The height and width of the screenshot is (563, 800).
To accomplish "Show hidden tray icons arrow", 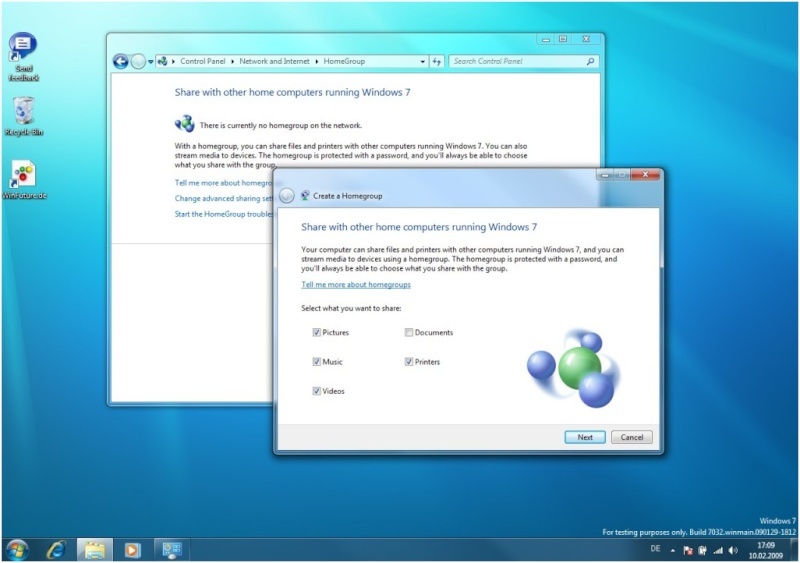I will click(672, 550).
